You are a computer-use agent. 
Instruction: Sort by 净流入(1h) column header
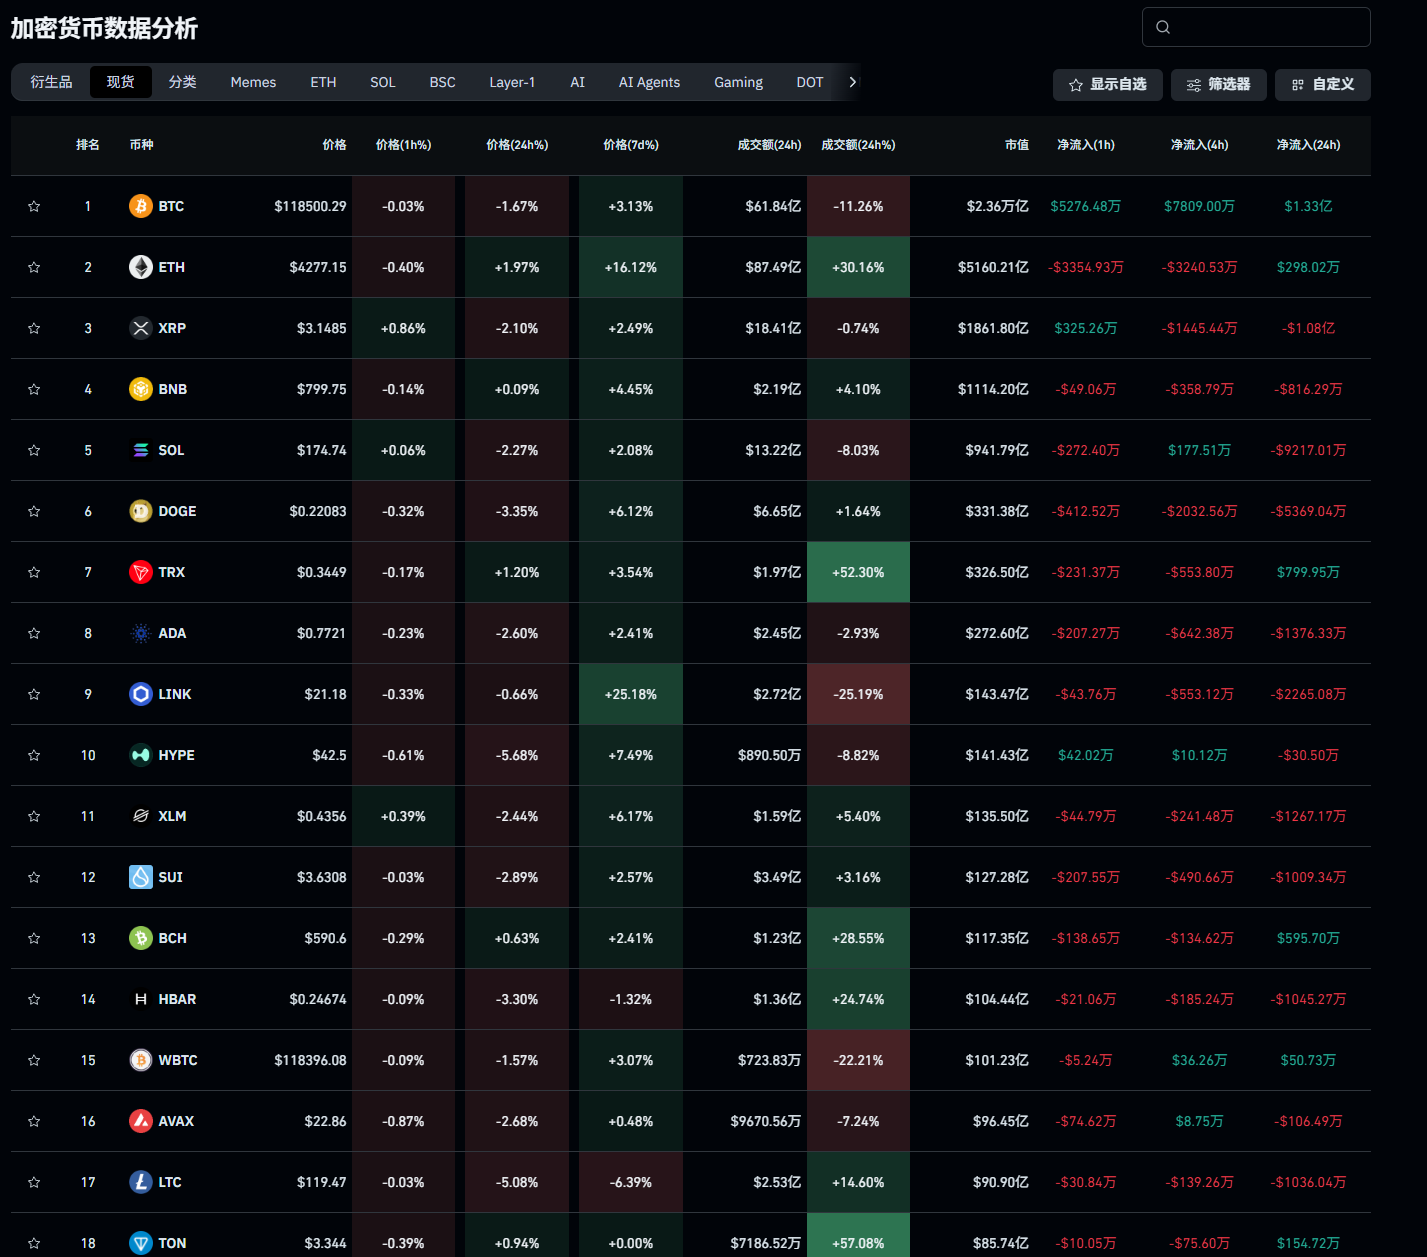point(1086,145)
